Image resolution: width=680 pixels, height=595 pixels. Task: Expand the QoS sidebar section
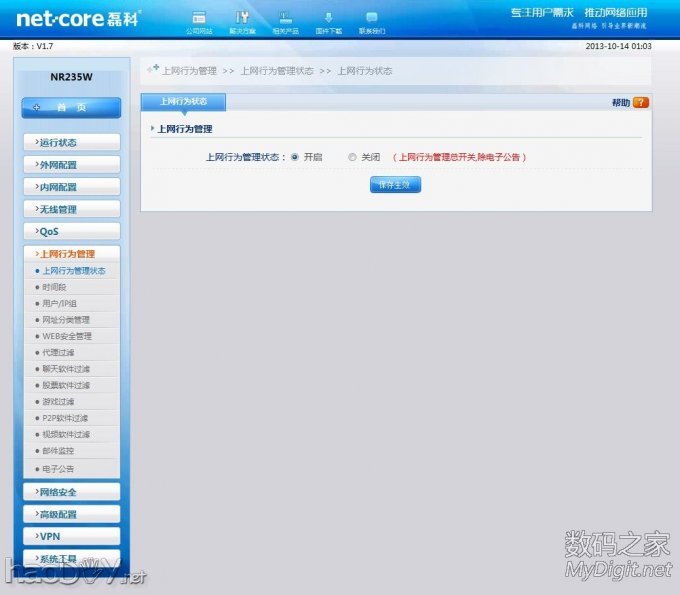71,232
